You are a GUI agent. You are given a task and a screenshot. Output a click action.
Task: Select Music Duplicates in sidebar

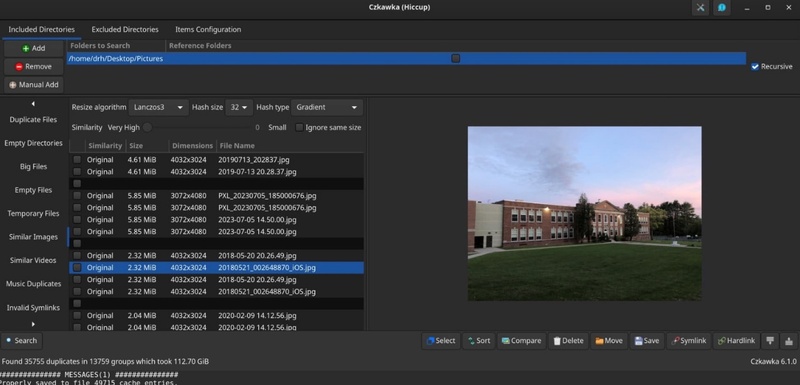[33, 284]
